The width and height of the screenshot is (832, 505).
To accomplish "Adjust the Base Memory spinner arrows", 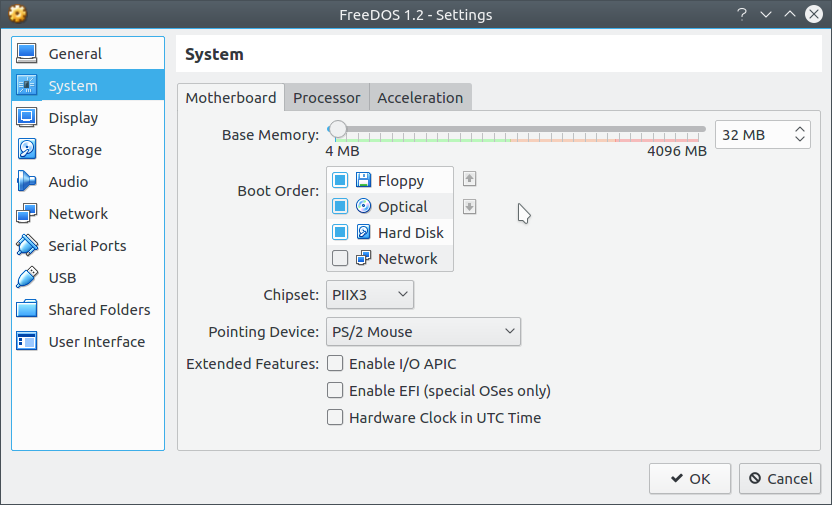I will 800,134.
